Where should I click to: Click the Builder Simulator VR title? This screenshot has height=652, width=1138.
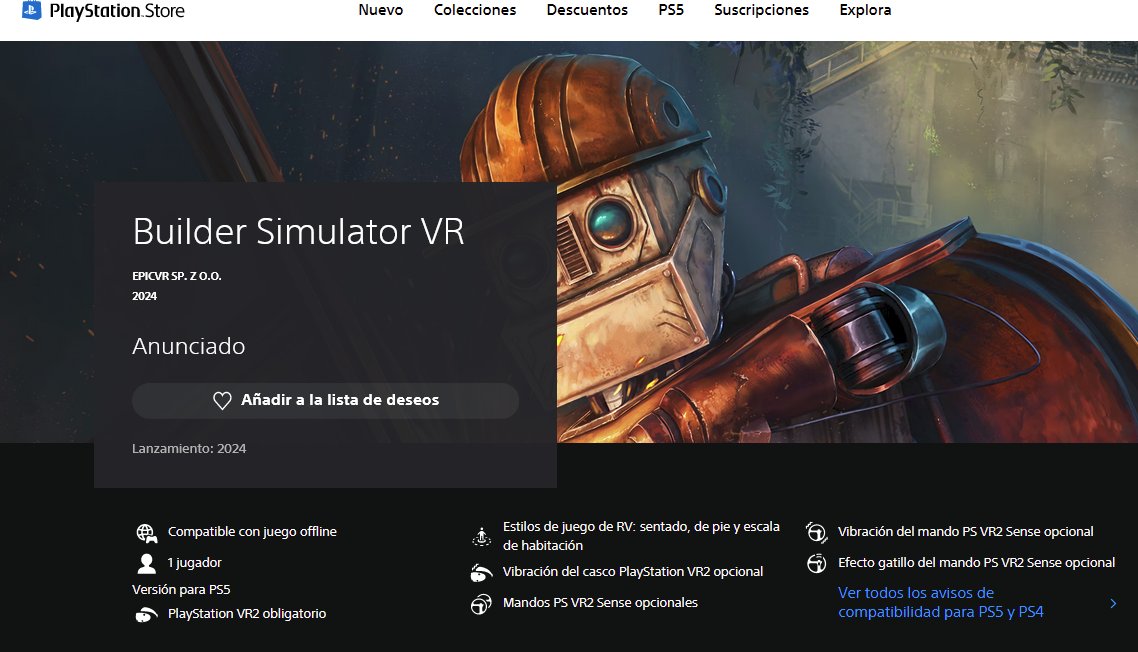[x=298, y=232]
